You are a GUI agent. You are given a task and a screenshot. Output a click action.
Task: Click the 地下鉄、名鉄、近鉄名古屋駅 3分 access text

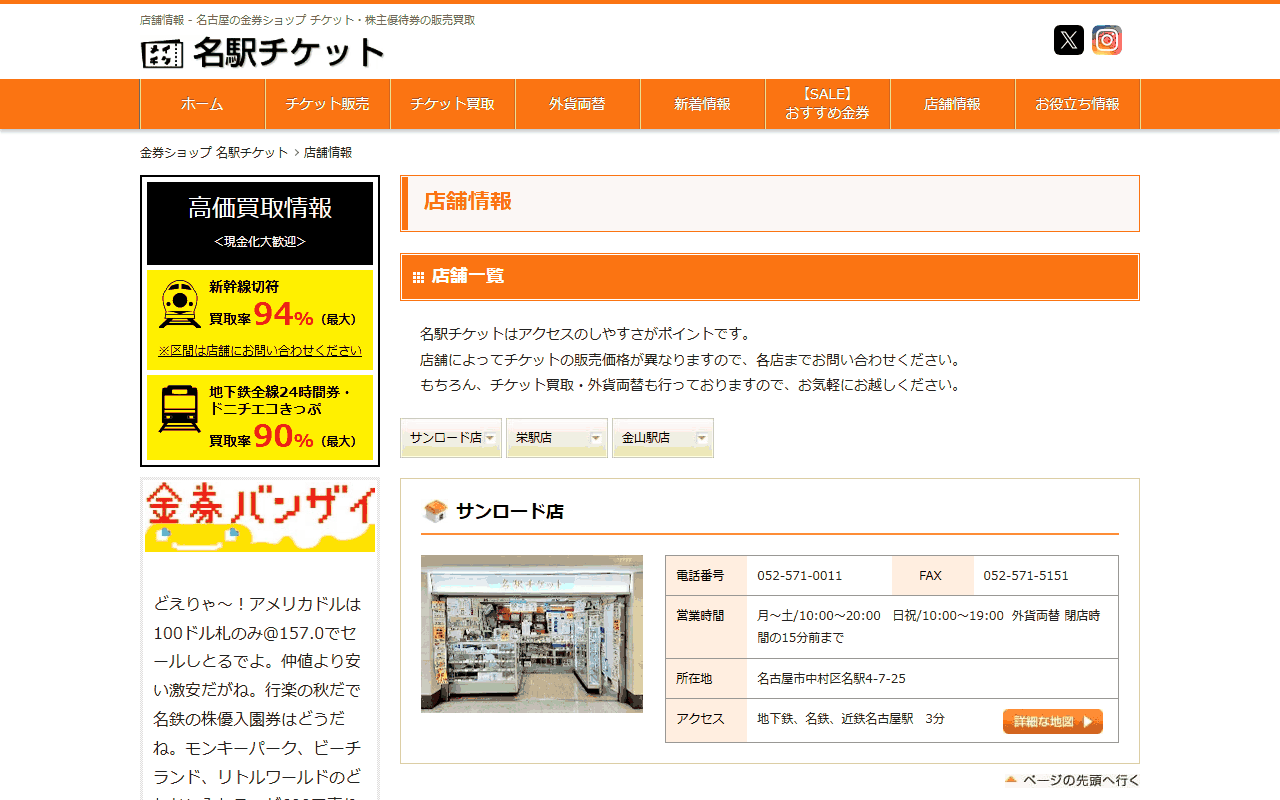point(851,719)
